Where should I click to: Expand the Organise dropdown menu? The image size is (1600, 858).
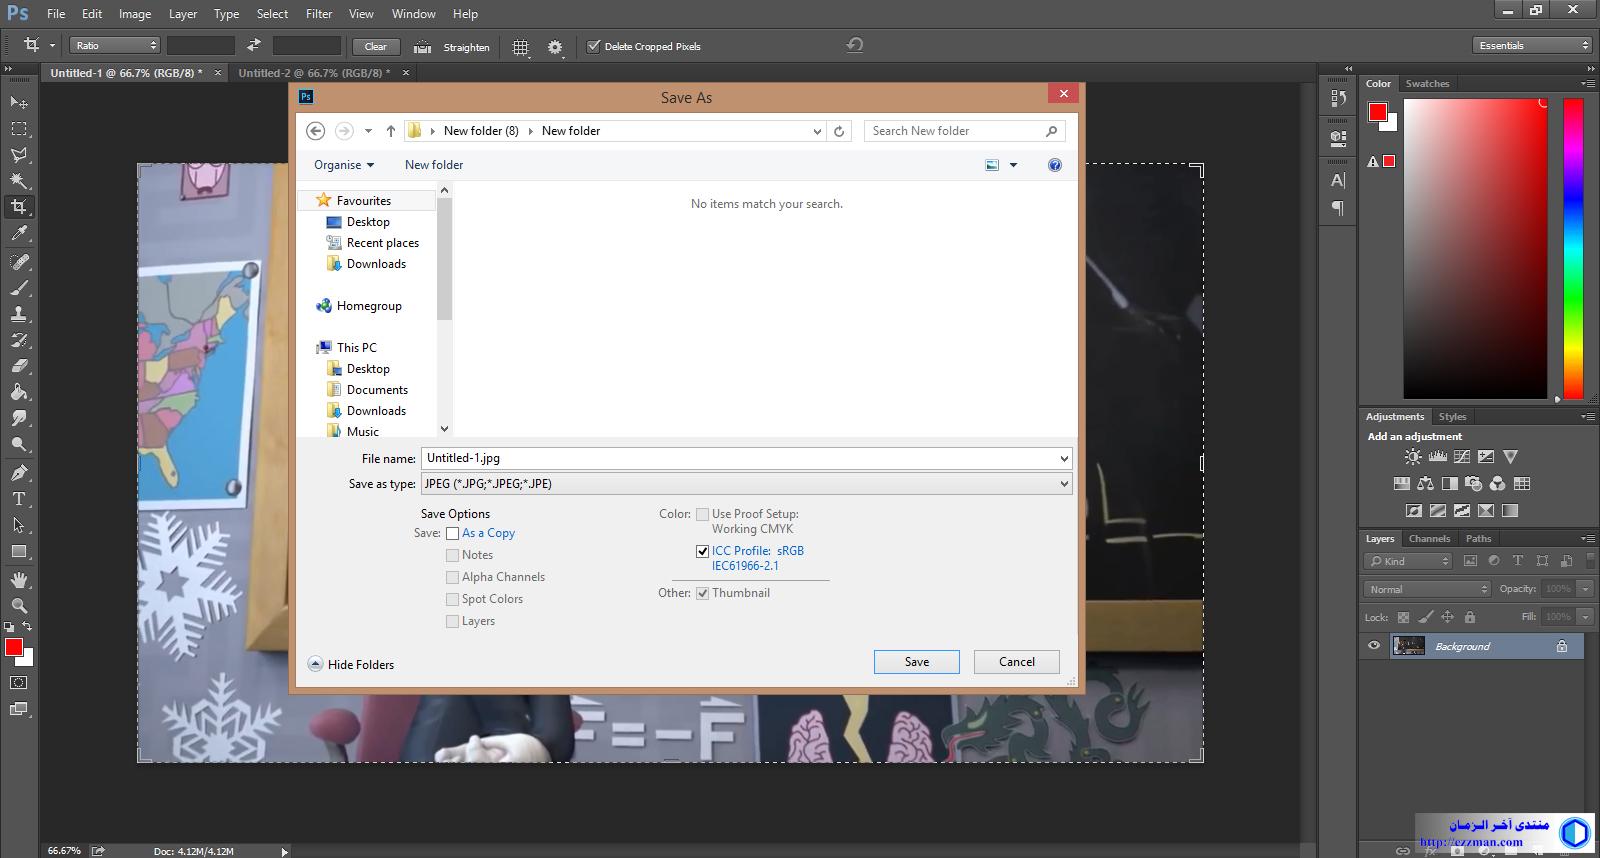tap(343, 165)
